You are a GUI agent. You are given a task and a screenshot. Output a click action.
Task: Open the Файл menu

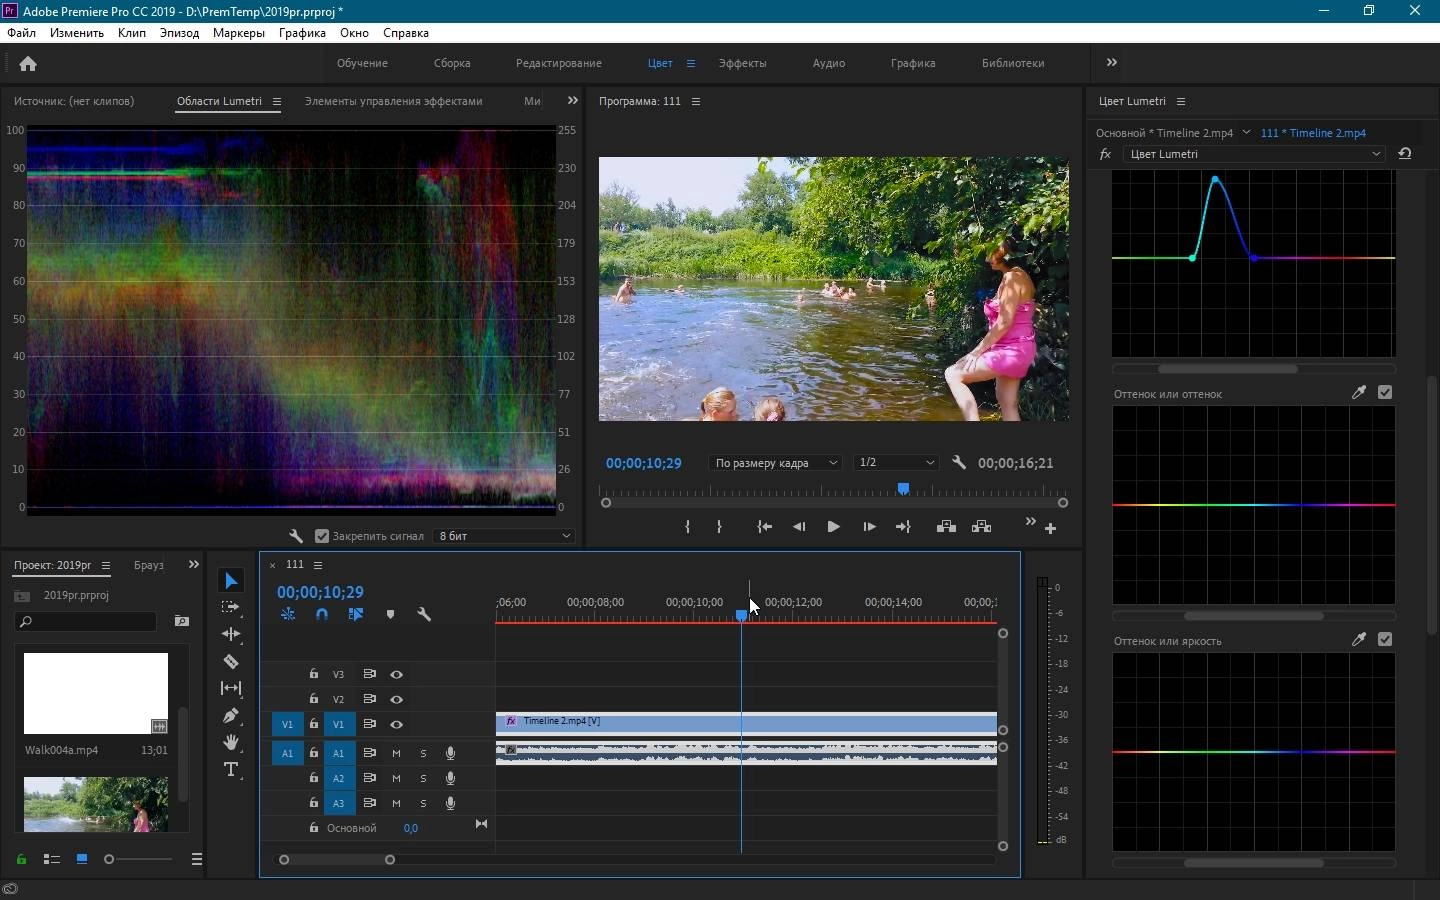coord(21,33)
